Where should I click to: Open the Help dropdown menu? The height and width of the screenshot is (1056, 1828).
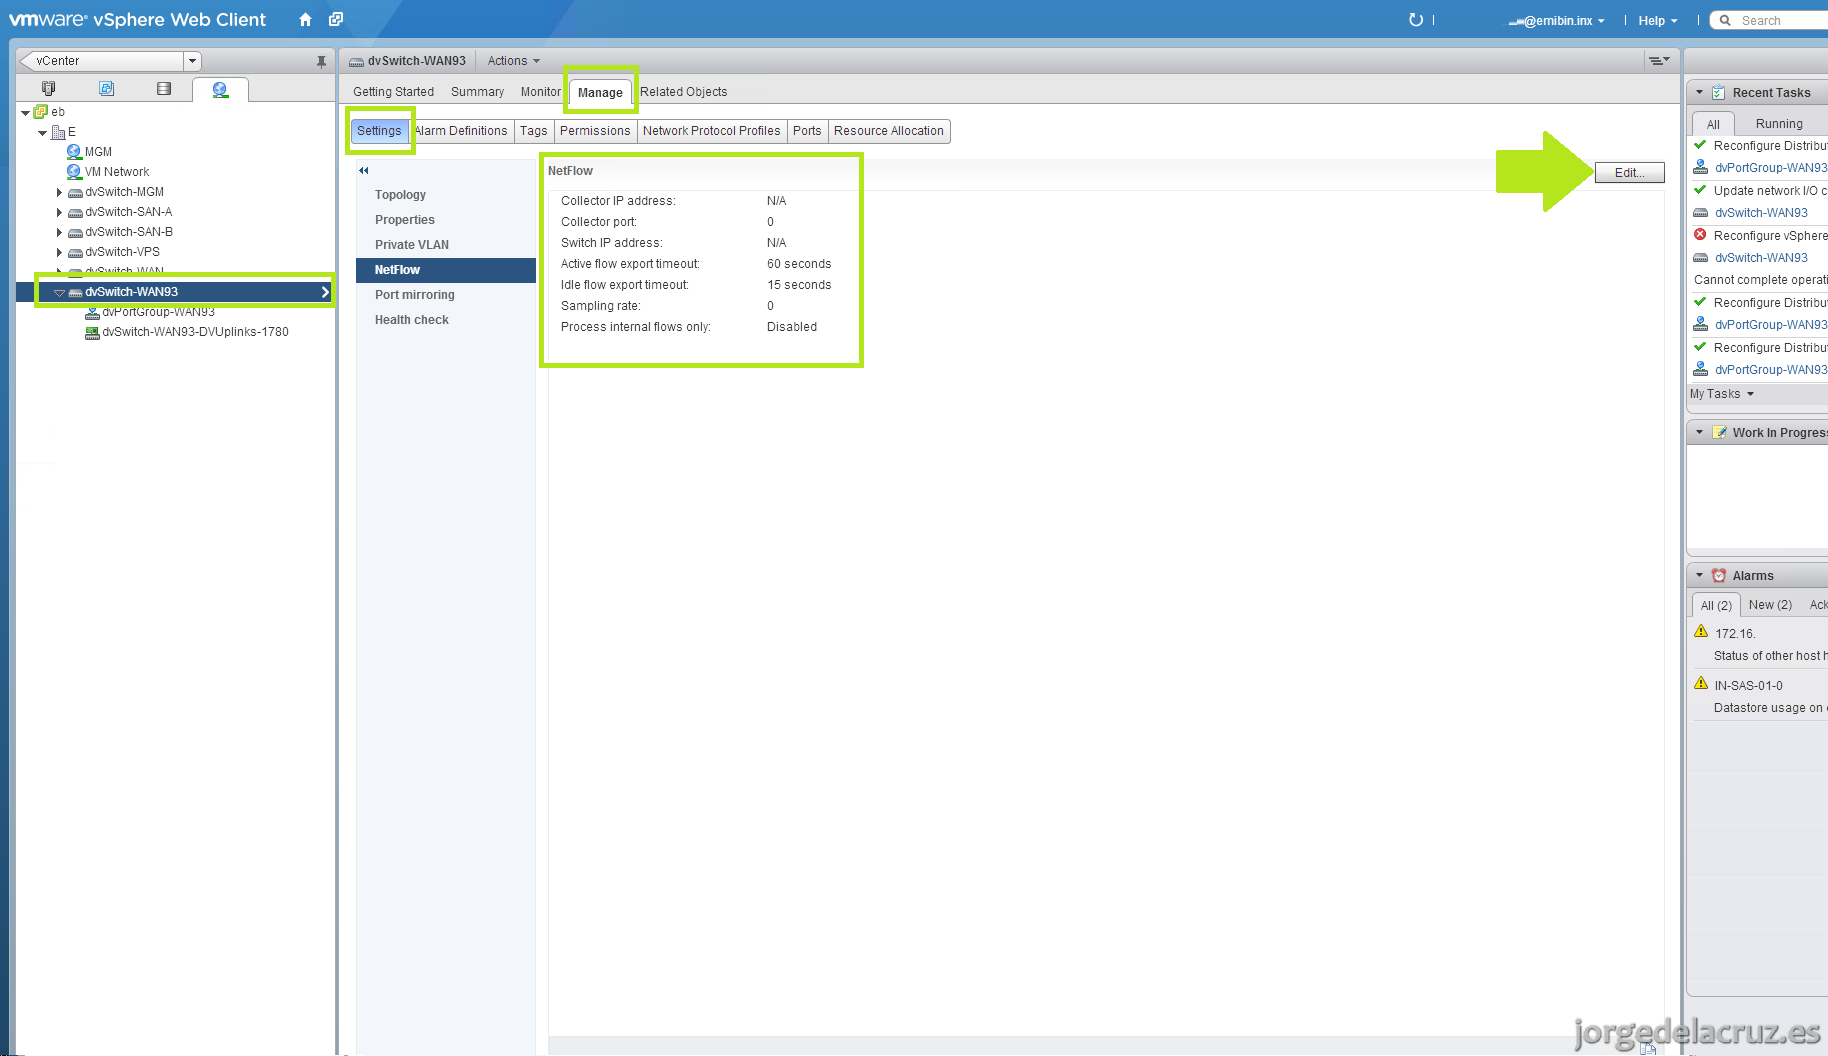click(1657, 20)
